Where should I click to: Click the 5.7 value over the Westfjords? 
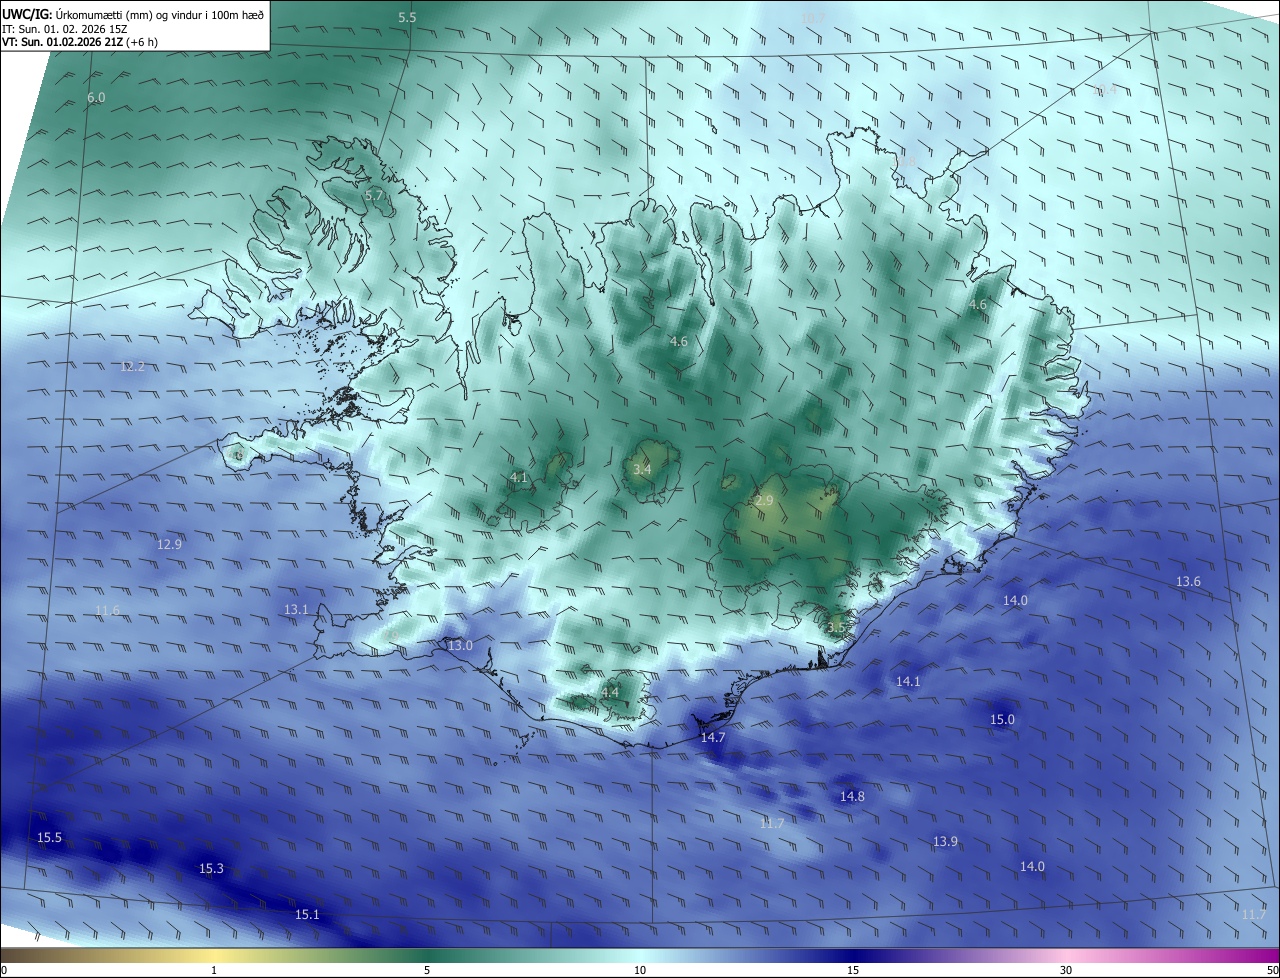tap(374, 196)
